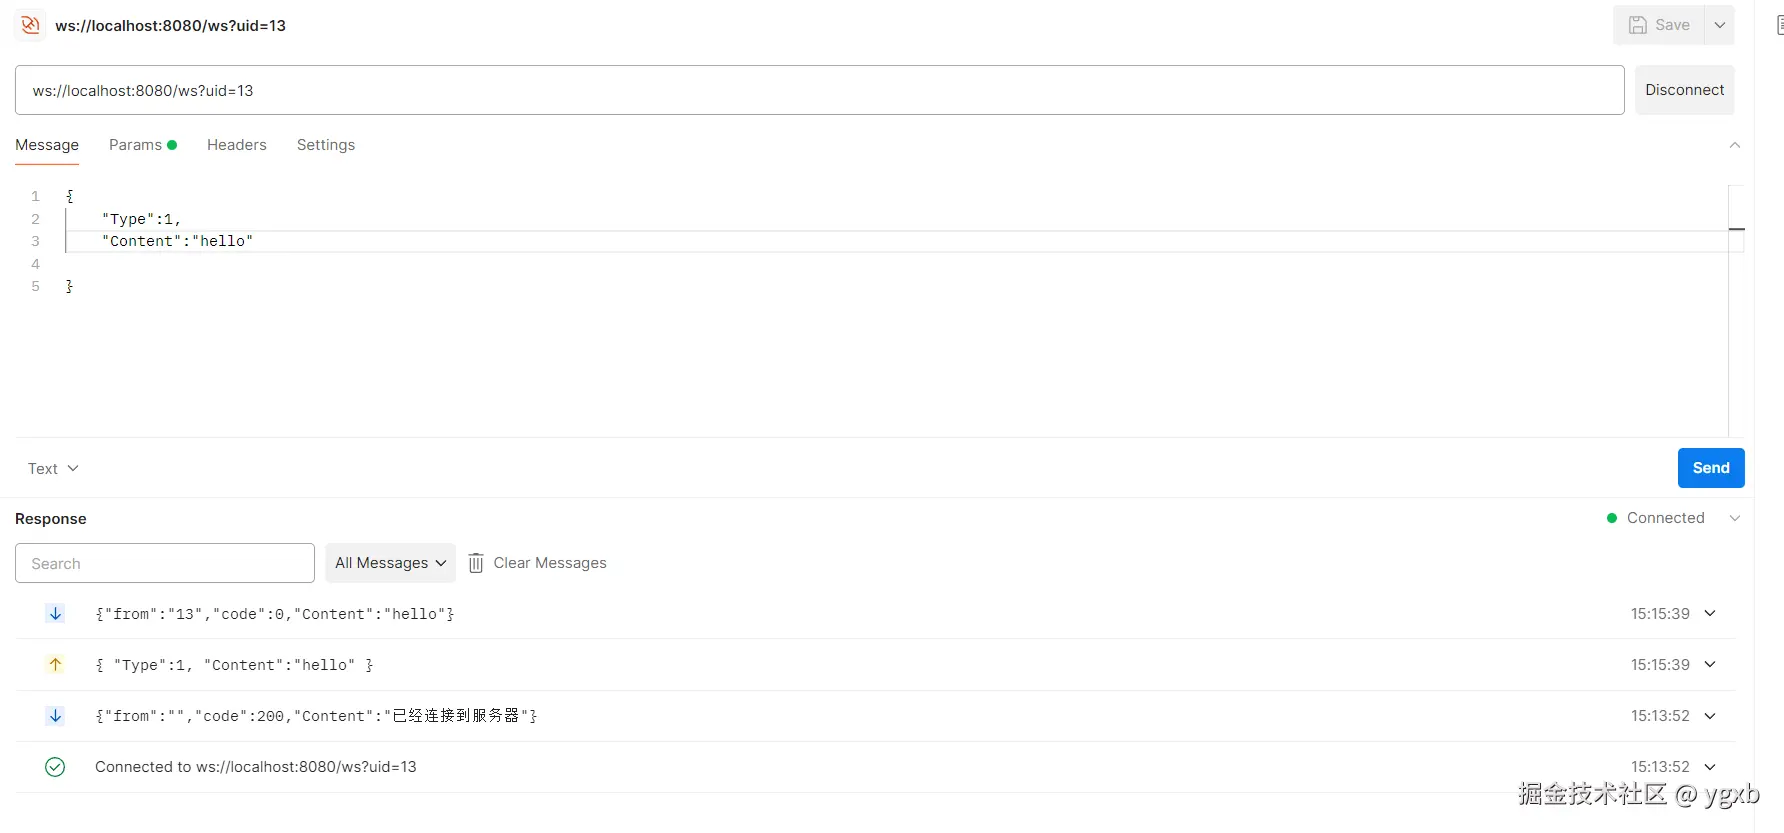
Task: Click the Clear Messages trash icon
Action: point(476,563)
